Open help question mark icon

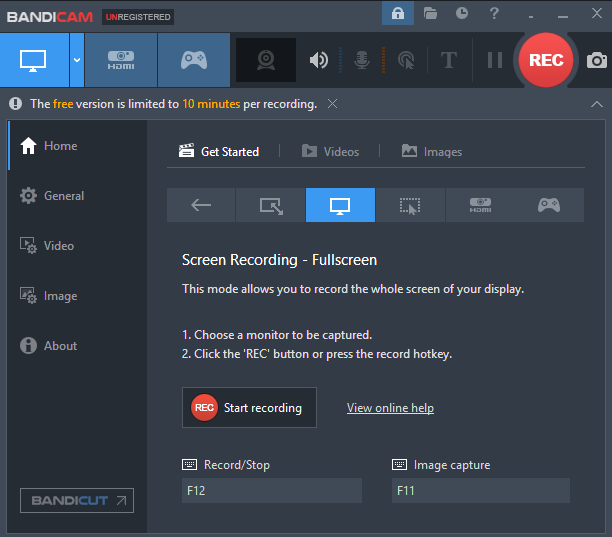(x=494, y=13)
